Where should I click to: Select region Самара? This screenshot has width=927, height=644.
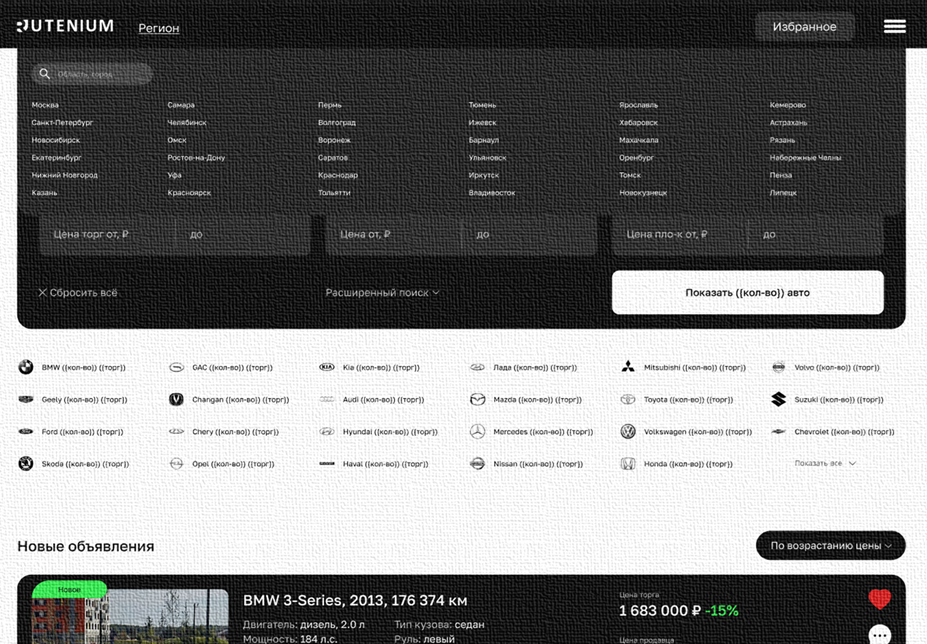(181, 105)
